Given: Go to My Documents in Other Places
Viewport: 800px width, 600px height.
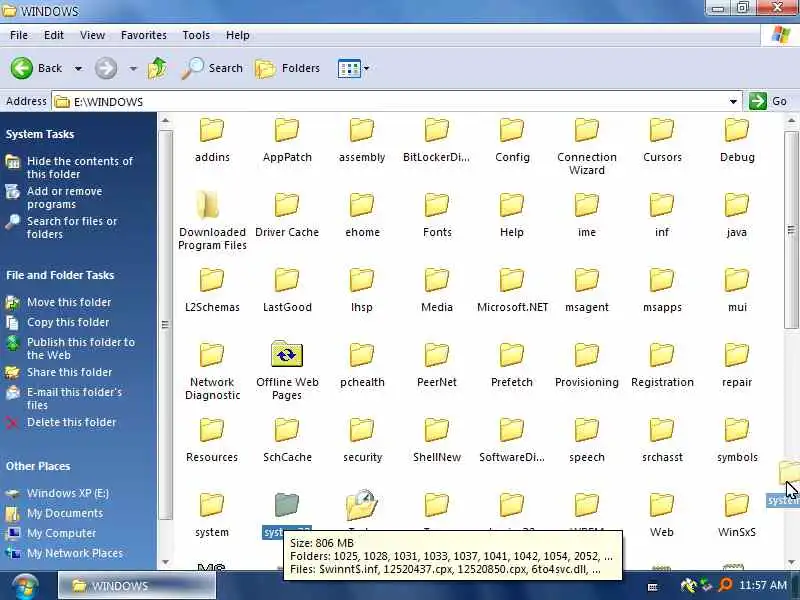Looking at the screenshot, I should point(65,513).
